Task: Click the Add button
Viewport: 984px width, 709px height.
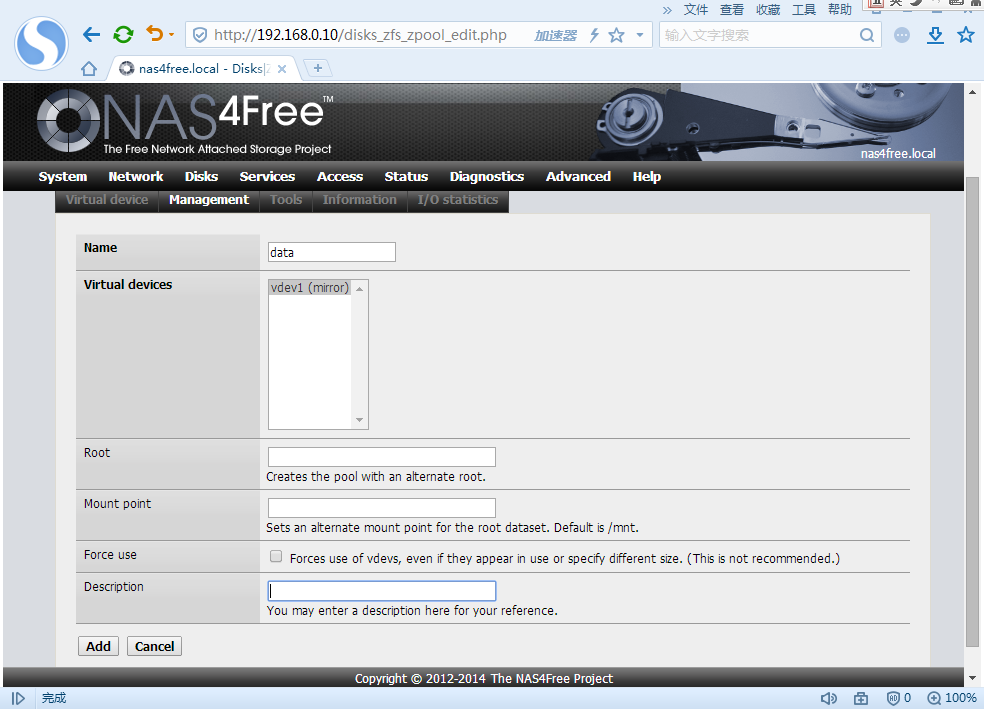Action: pyautogui.click(x=99, y=646)
